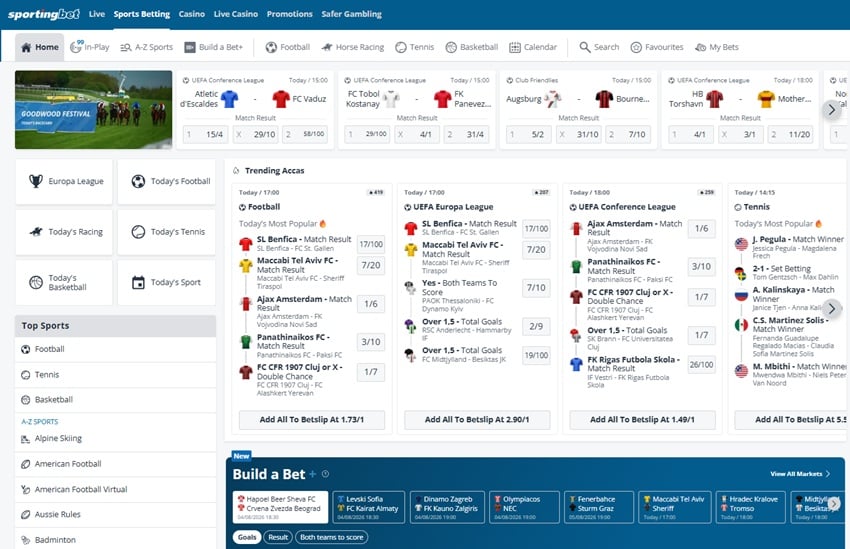The height and width of the screenshot is (549, 850).
Task: Open the Today's Sport tile
Action: coord(166,282)
